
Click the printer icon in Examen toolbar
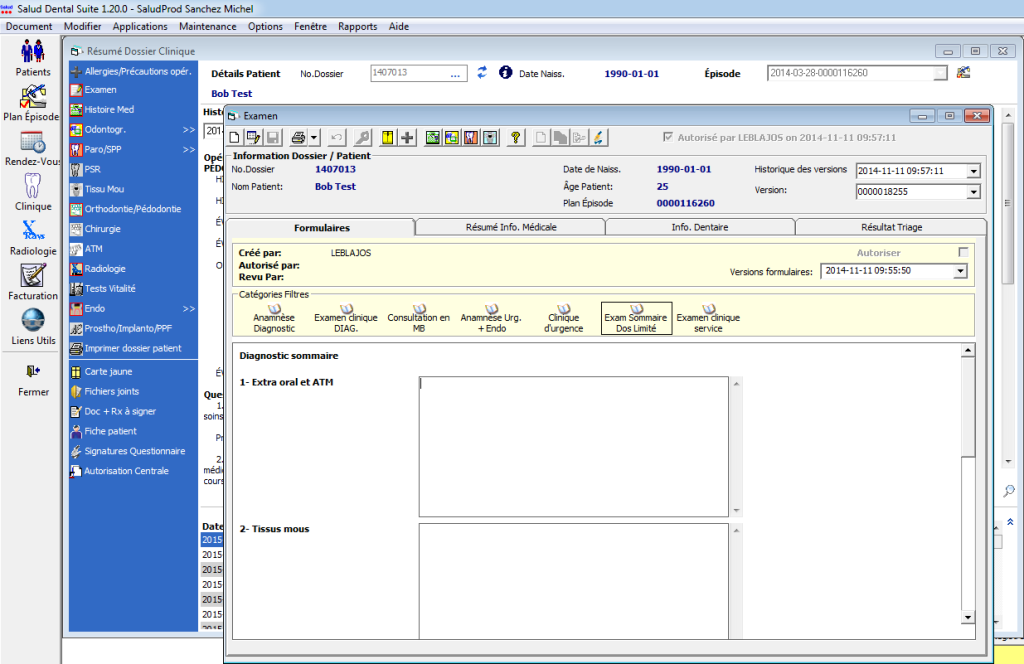(298, 138)
